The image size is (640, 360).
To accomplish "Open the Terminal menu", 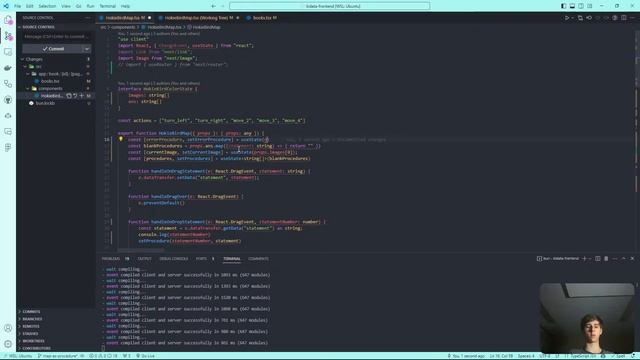I will (107, 6).
